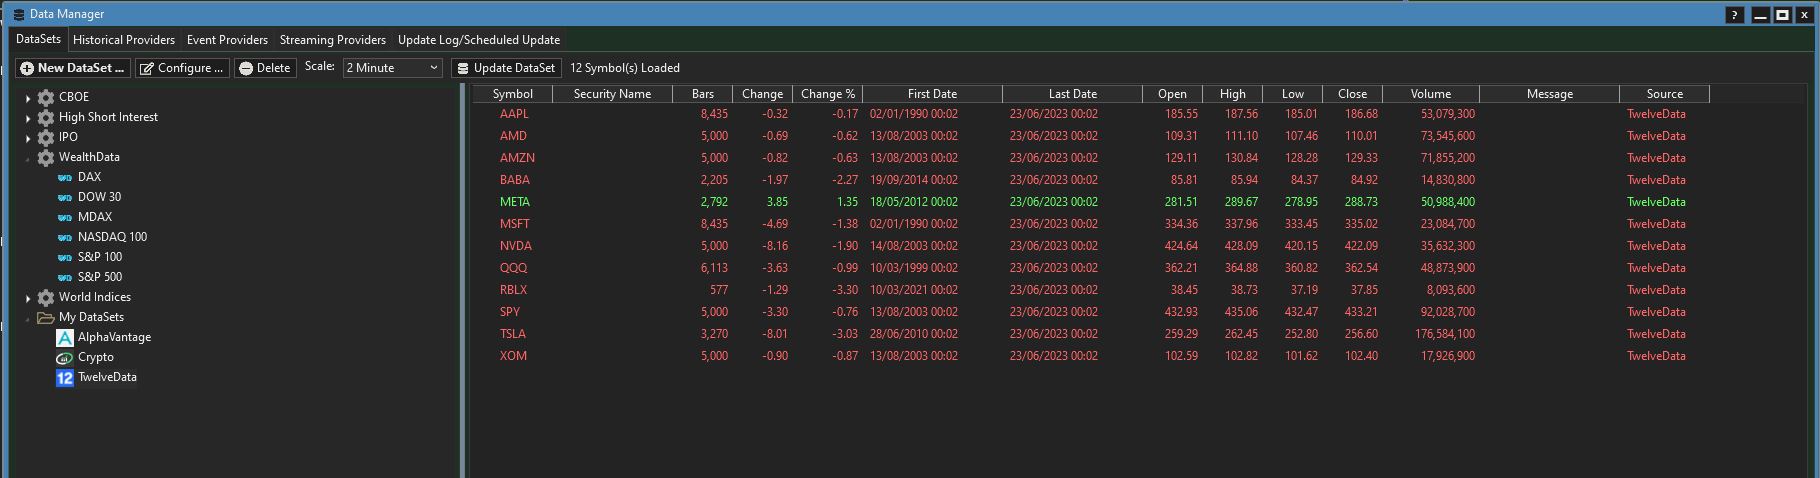Expand the IPO tree node
Screen dimensions: 1820x478
point(28,138)
